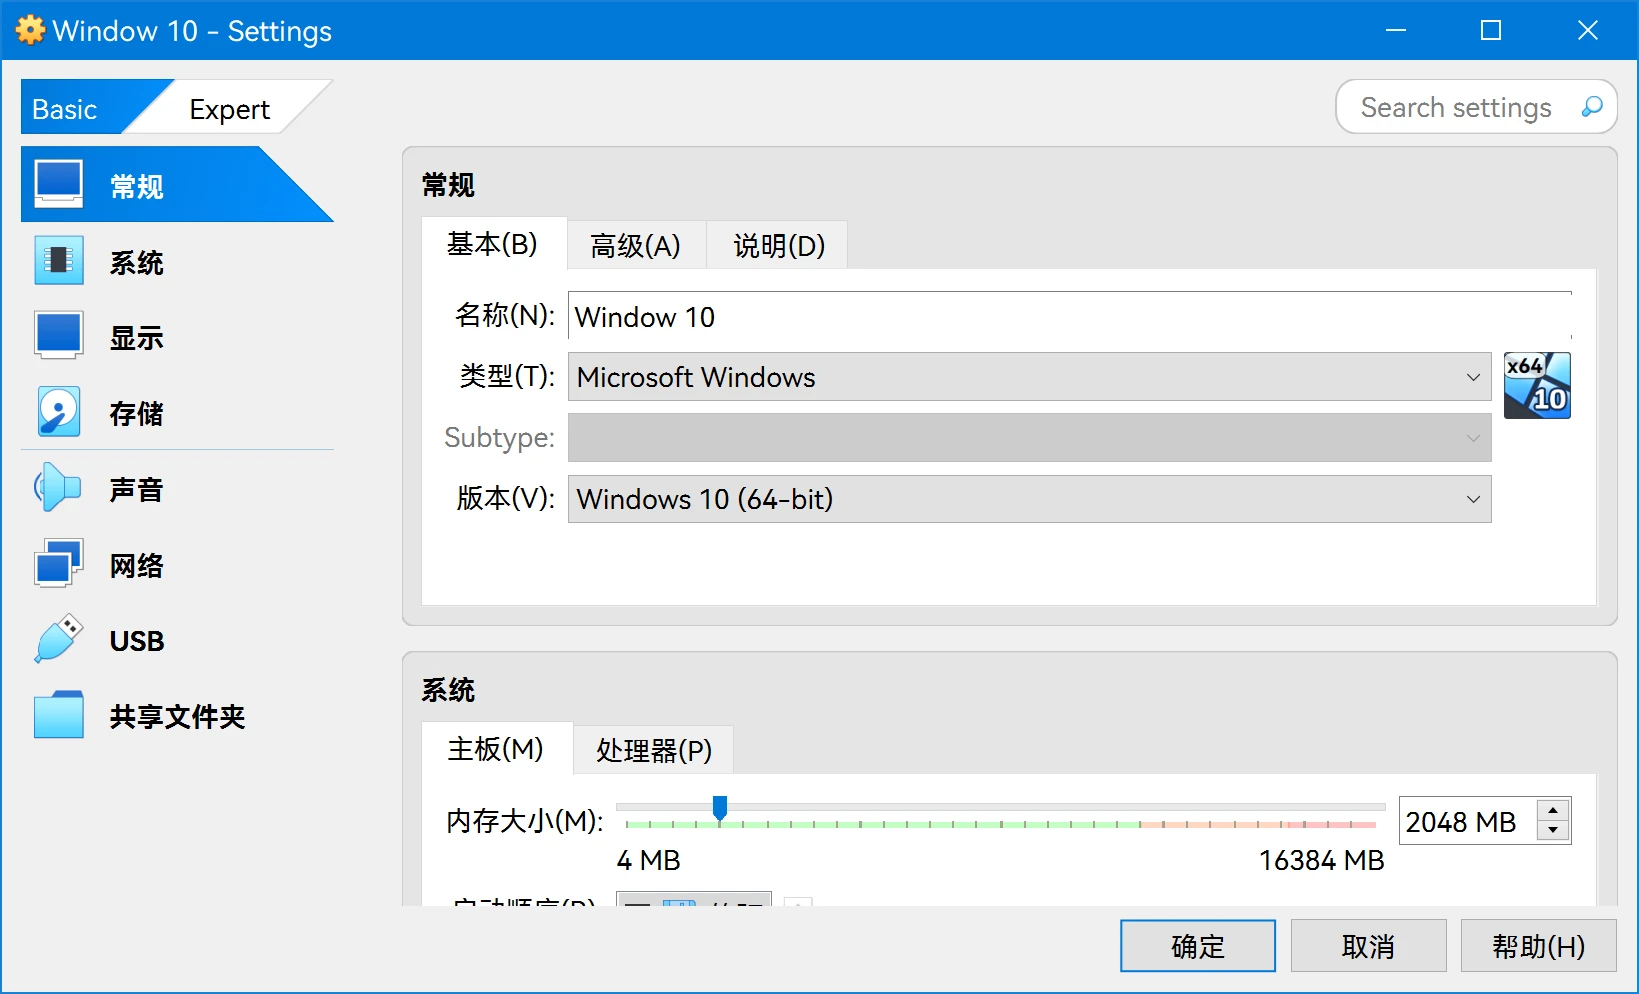Click the 帮助(H) button
The width and height of the screenshot is (1639, 994).
point(1538,946)
